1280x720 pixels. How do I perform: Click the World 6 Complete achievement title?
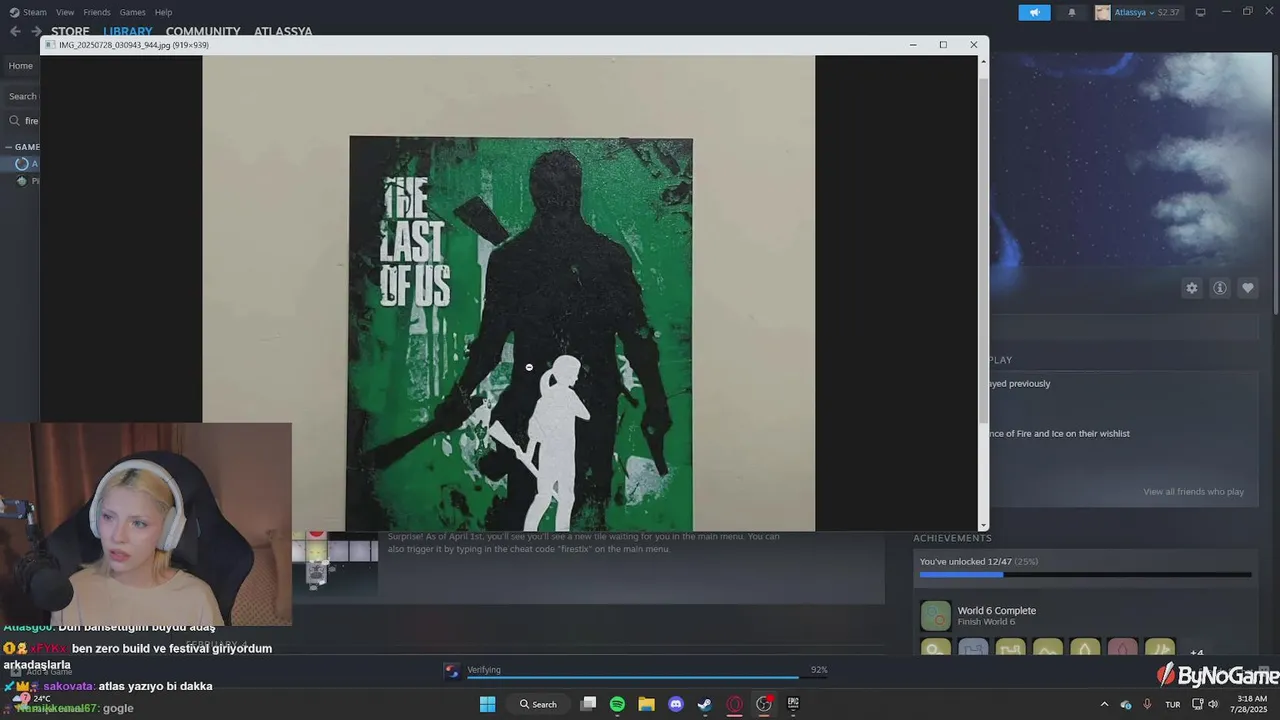click(x=996, y=611)
